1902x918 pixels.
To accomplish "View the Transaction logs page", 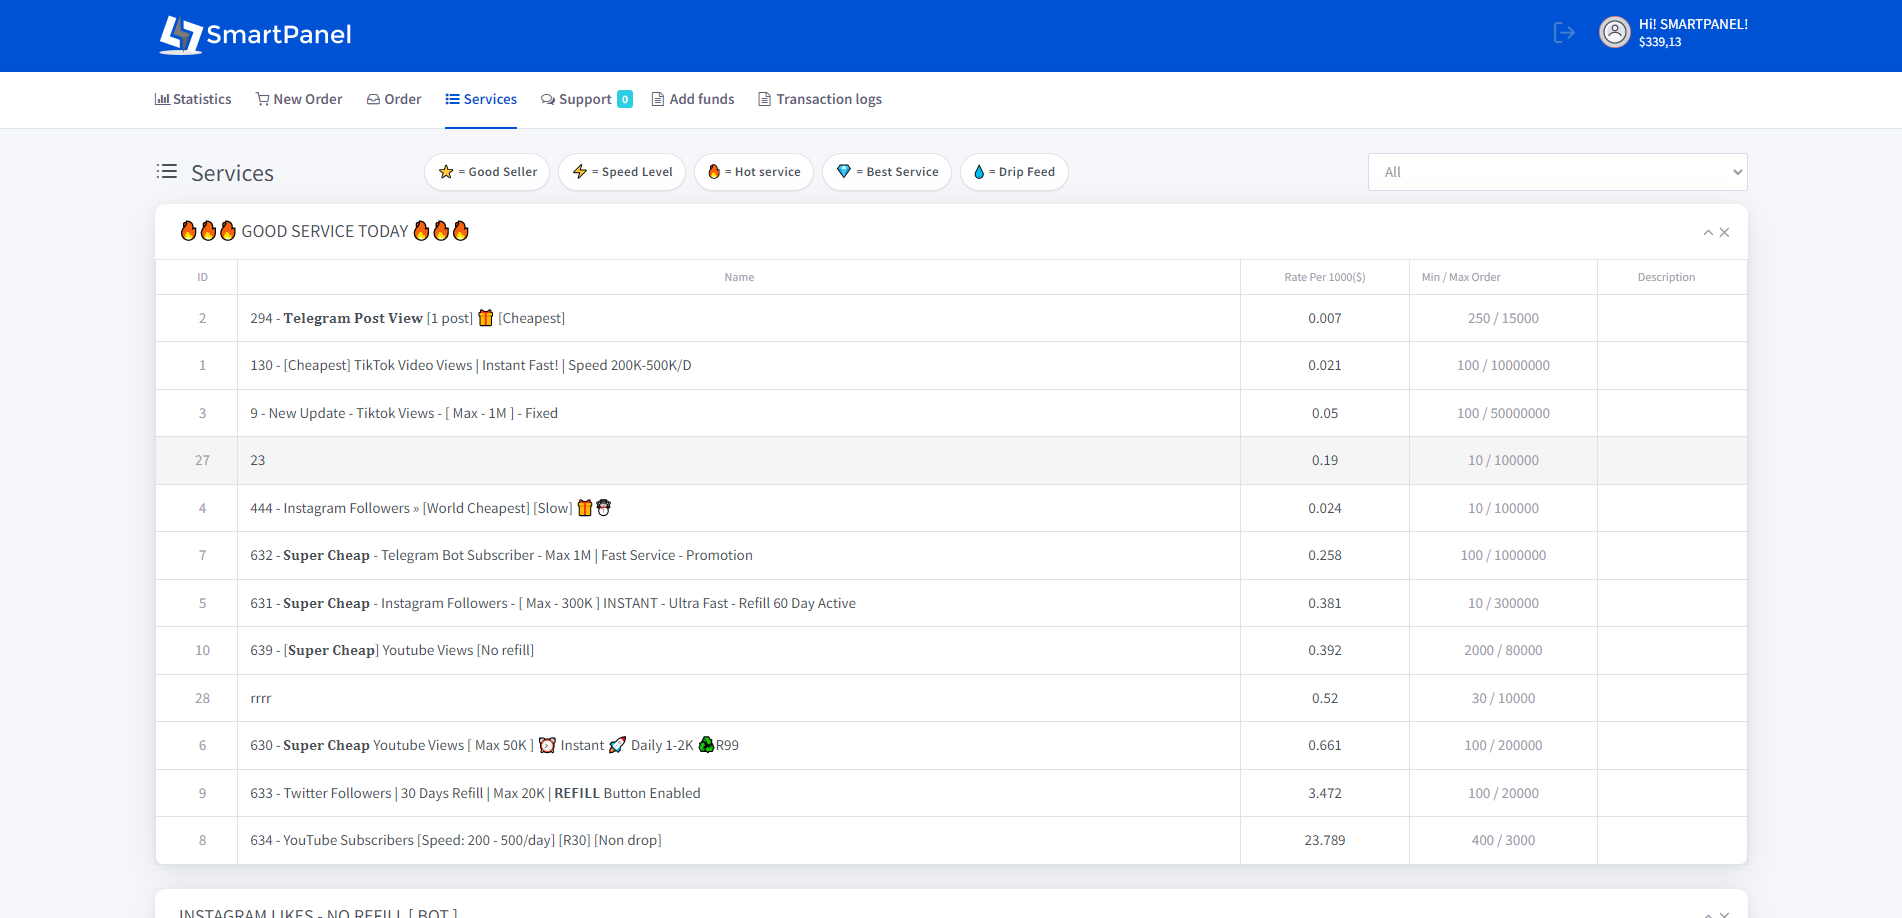I will 820,99.
